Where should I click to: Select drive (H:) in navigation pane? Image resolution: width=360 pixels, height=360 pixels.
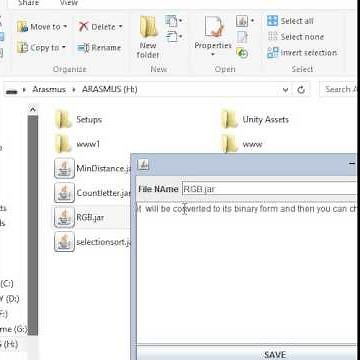click(9, 344)
